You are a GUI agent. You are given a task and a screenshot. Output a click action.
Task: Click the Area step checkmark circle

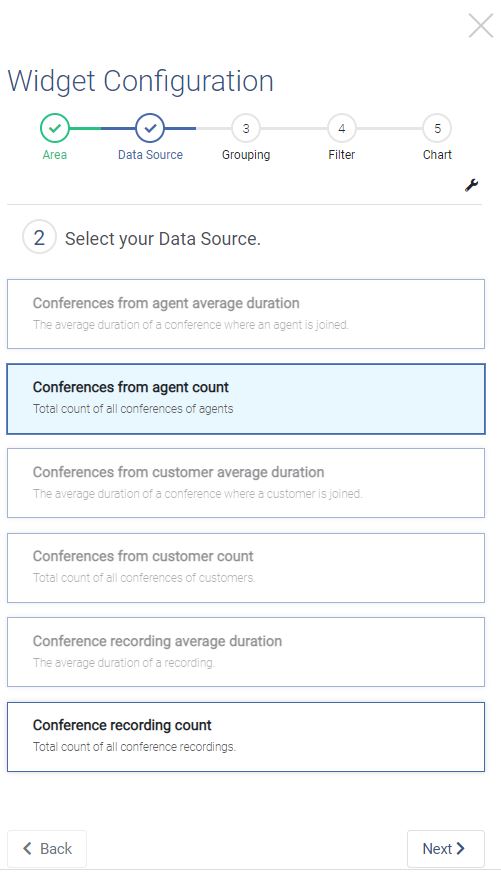click(54, 128)
